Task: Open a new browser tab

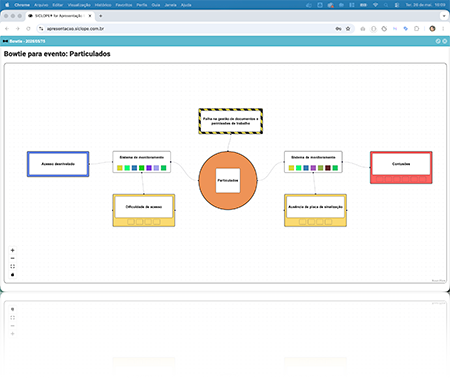Action: (x=101, y=16)
